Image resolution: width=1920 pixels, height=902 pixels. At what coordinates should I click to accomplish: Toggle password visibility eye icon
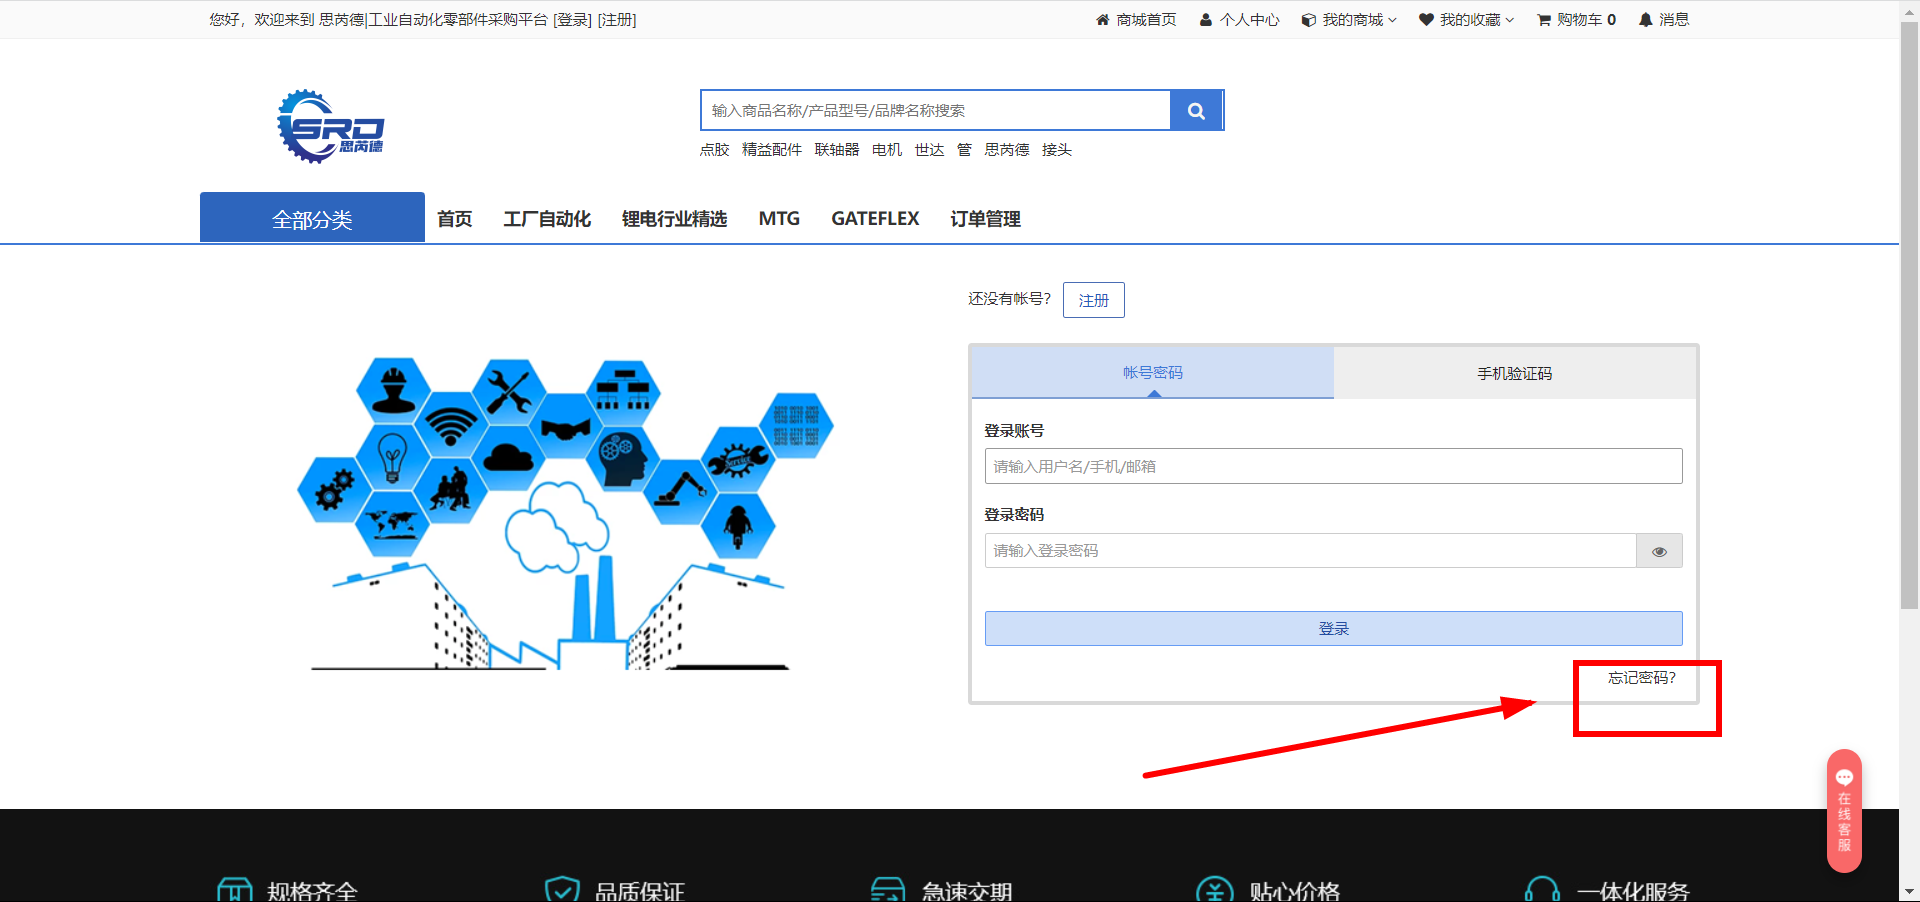1659,551
